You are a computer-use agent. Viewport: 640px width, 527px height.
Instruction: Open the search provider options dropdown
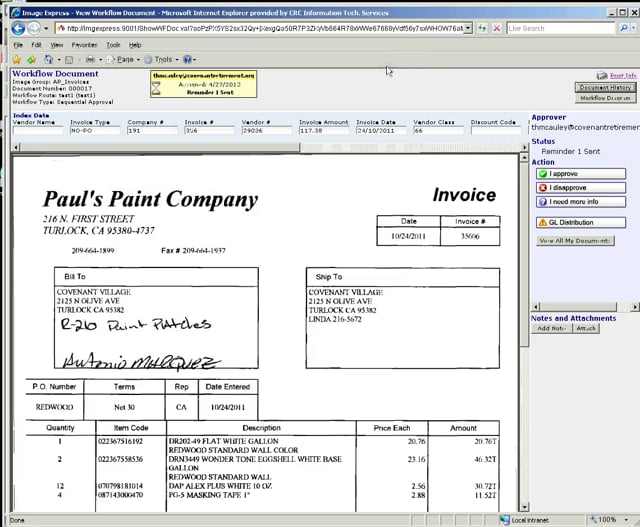click(x=633, y=28)
